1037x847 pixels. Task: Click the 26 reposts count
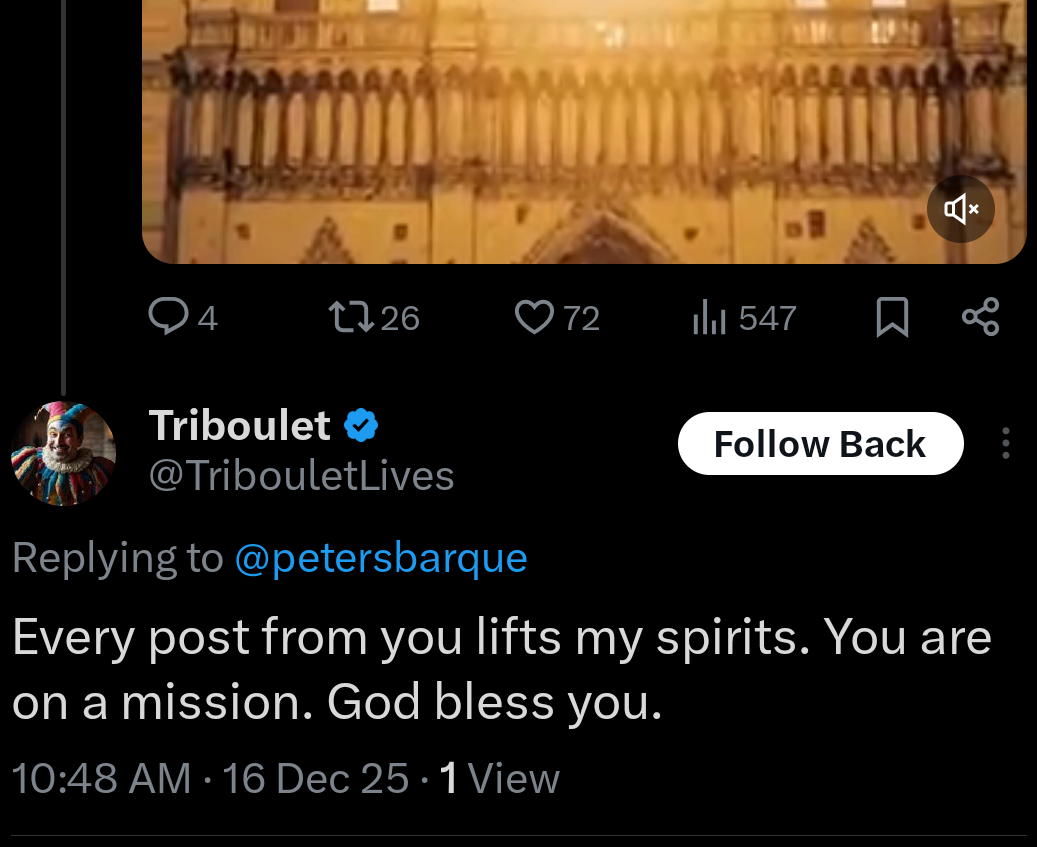pos(400,318)
